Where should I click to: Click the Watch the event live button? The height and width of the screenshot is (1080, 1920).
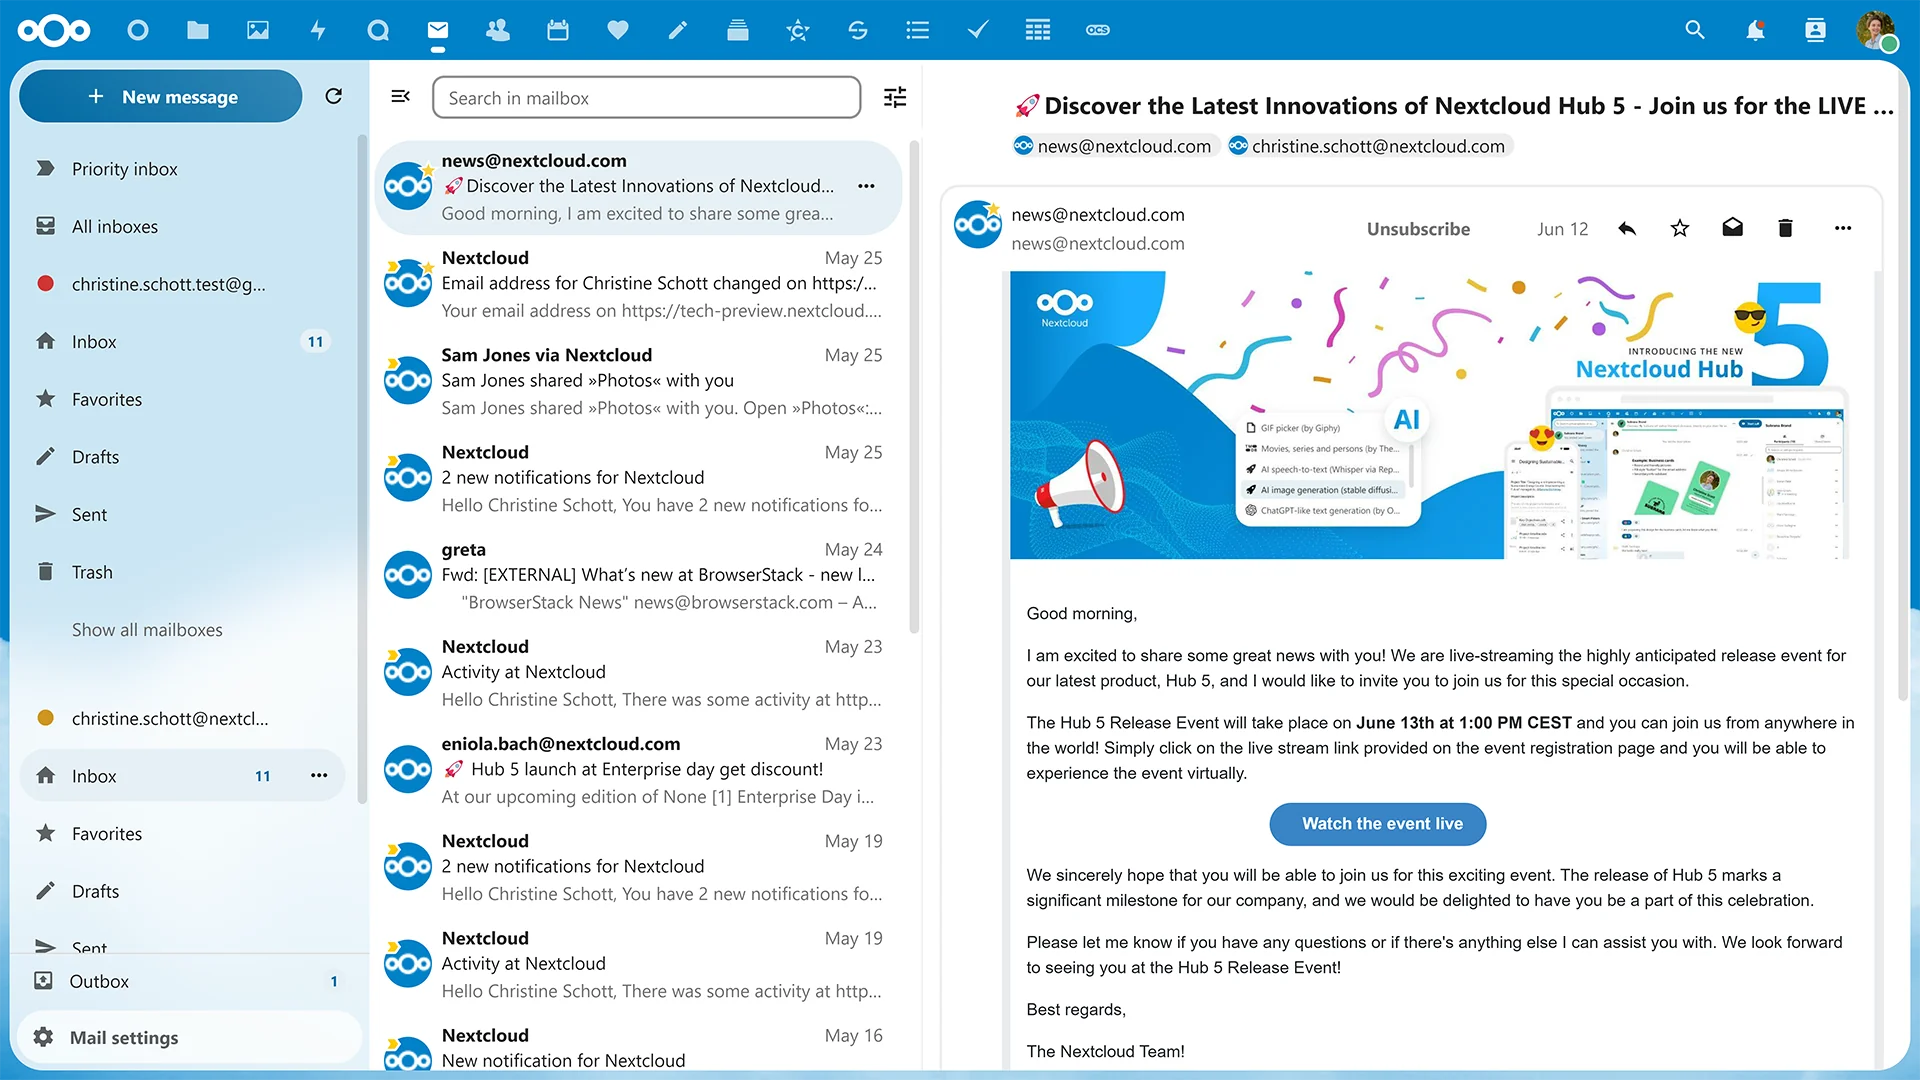tap(1378, 824)
